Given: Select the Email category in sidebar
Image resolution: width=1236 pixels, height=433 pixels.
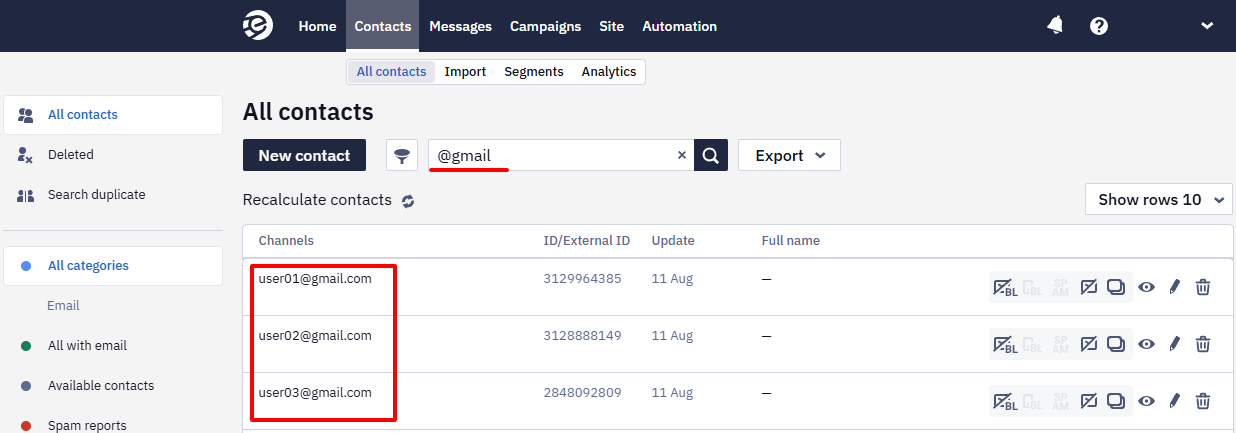Looking at the screenshot, I should pyautogui.click(x=63, y=306).
